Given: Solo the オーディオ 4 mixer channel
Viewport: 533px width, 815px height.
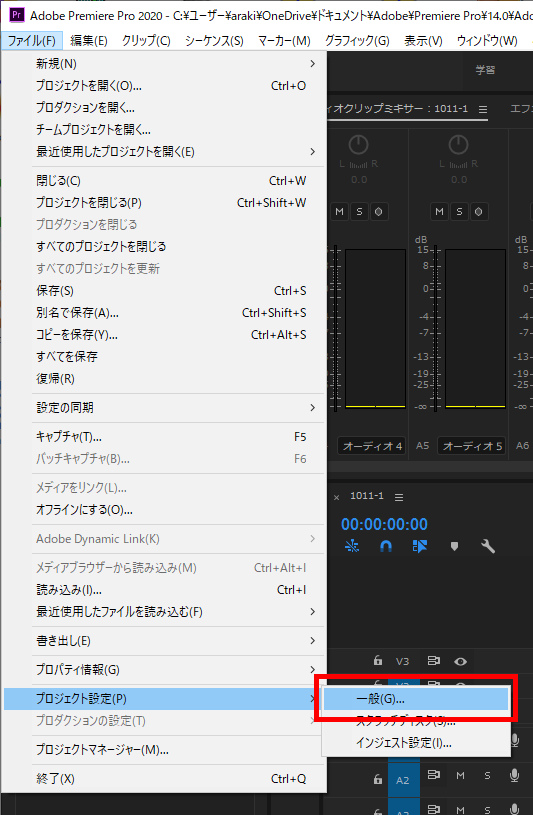Looking at the screenshot, I should 359,212.
